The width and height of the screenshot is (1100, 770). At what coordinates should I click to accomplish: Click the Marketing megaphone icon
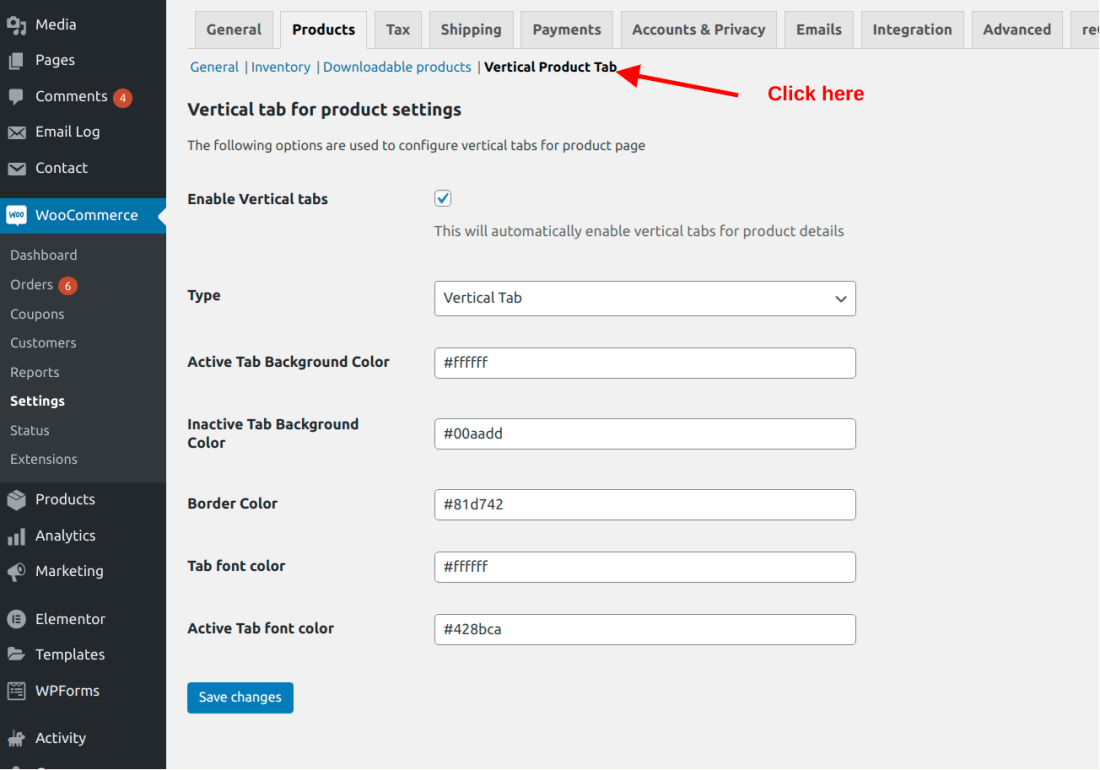coord(18,571)
